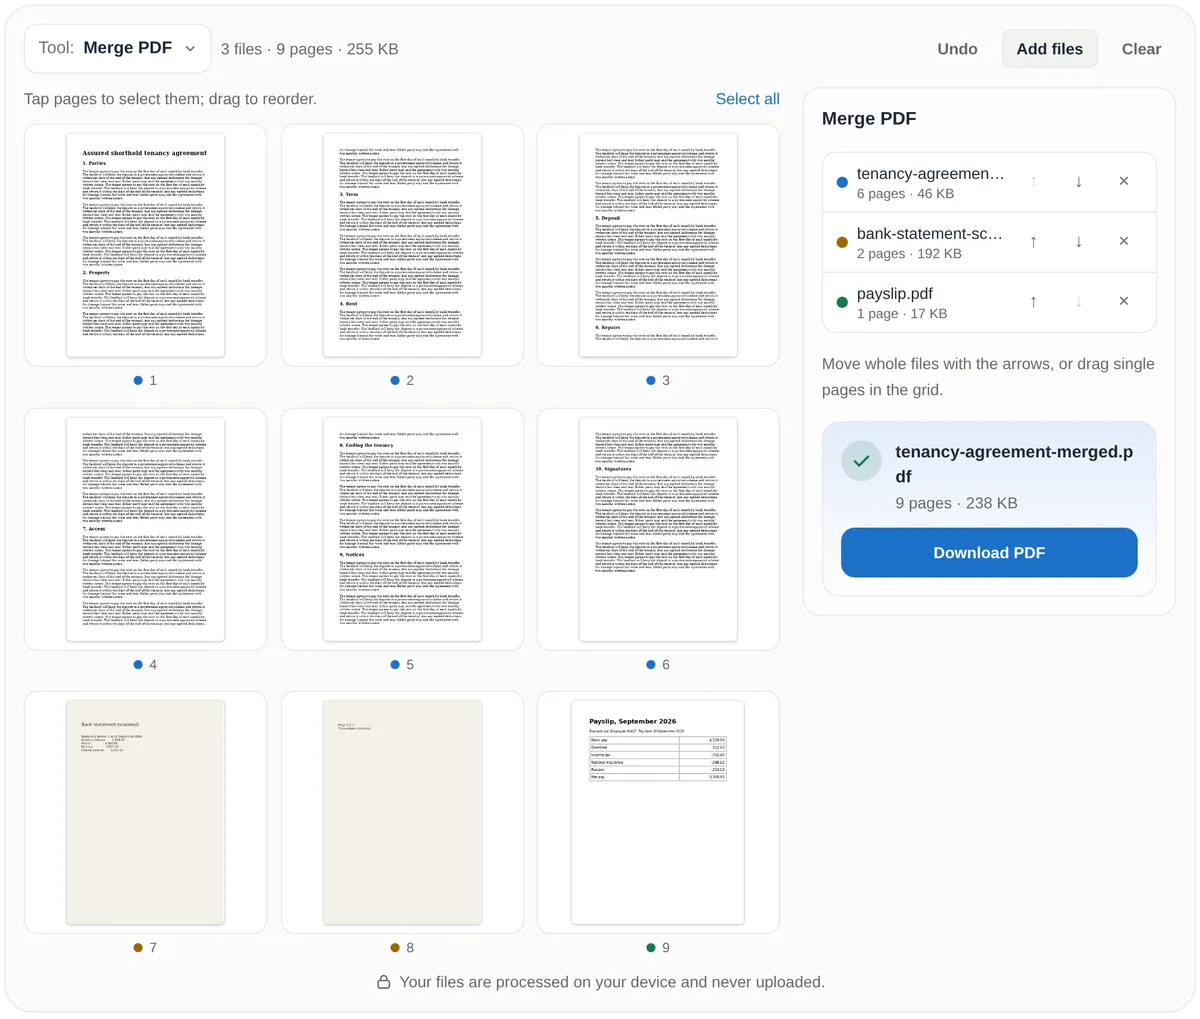1200x1019 pixels.
Task: Click the '3 files · 9 pages · 255 KB' summary
Action: pos(309,49)
